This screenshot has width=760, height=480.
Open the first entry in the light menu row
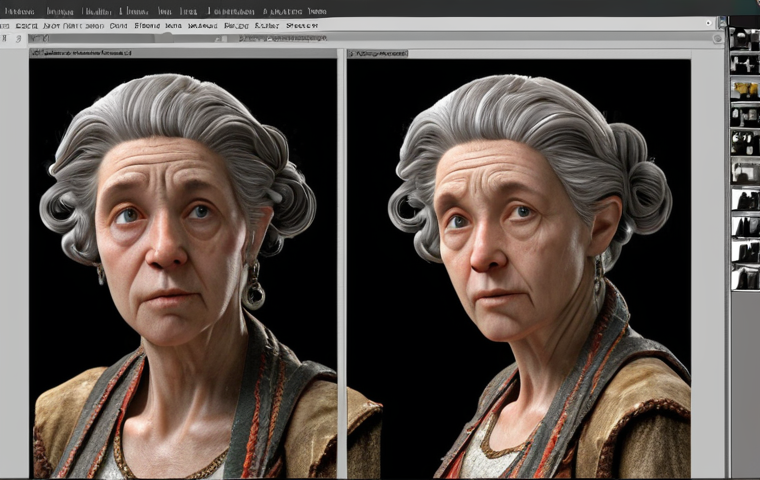(4, 25)
